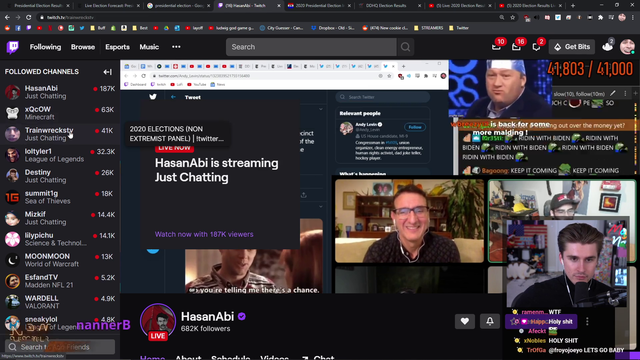This screenshot has height=360, width=640.
Task: Open WARDELL VALORANT channel
Action: [x=60, y=302]
